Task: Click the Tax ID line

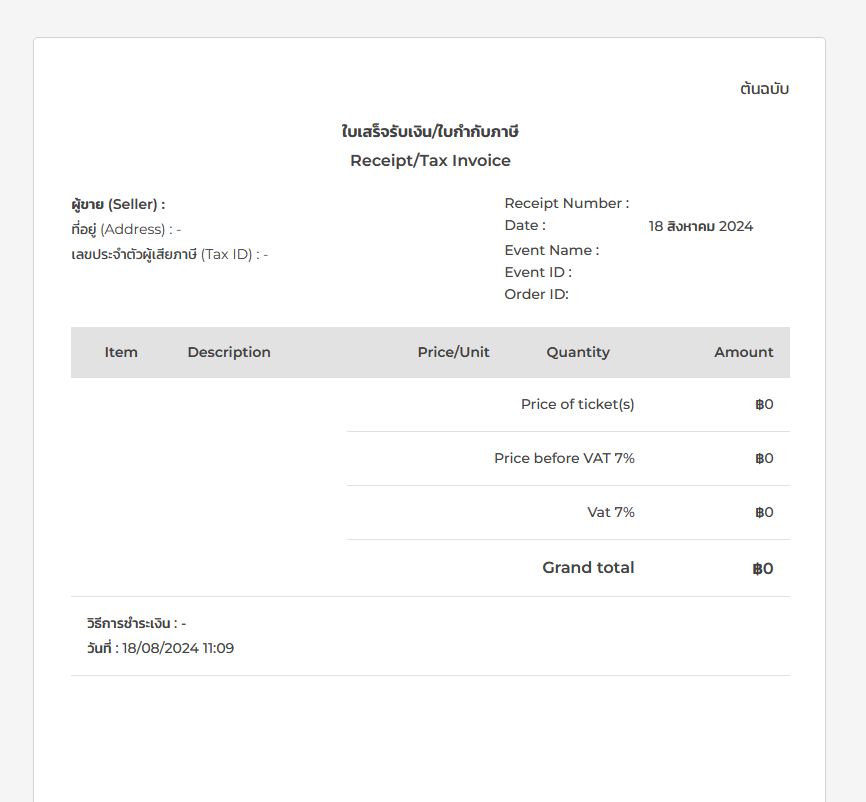Action: (x=170, y=254)
